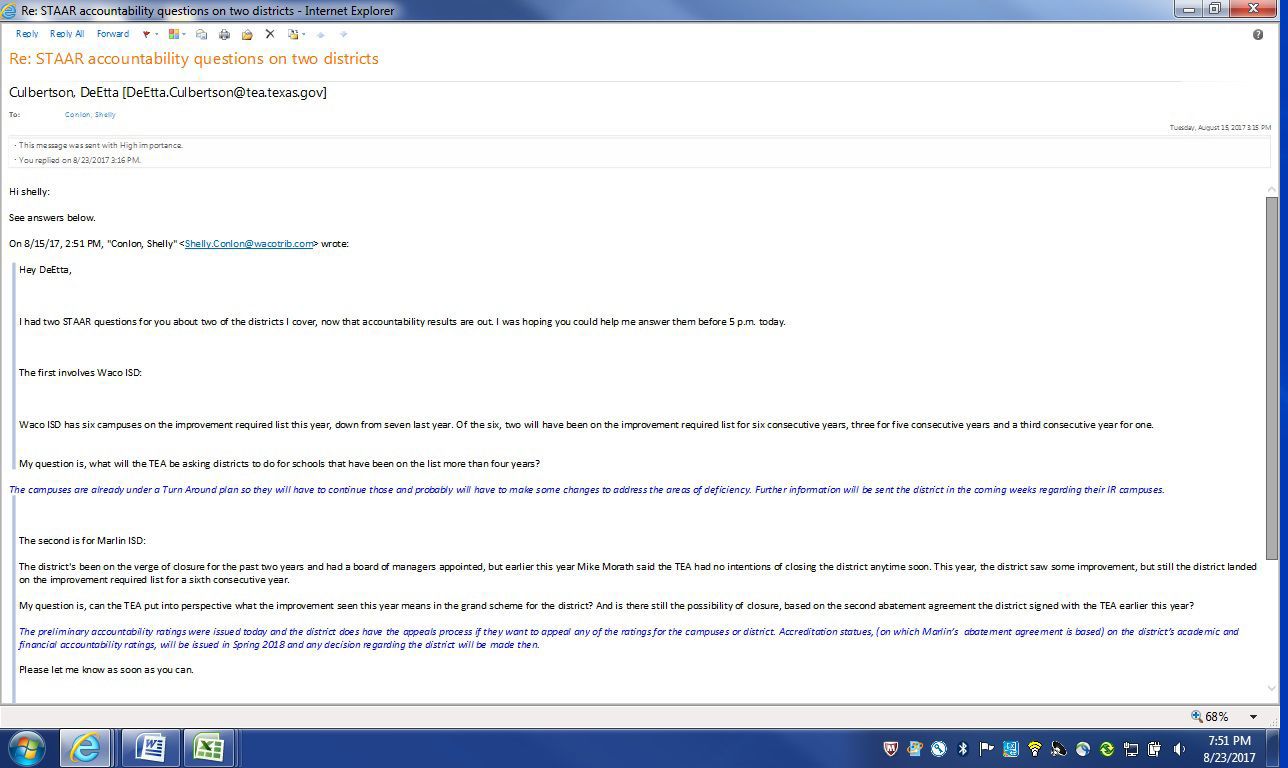Delete the message with the X icon
The width and height of the screenshot is (1288, 768).
[x=270, y=34]
